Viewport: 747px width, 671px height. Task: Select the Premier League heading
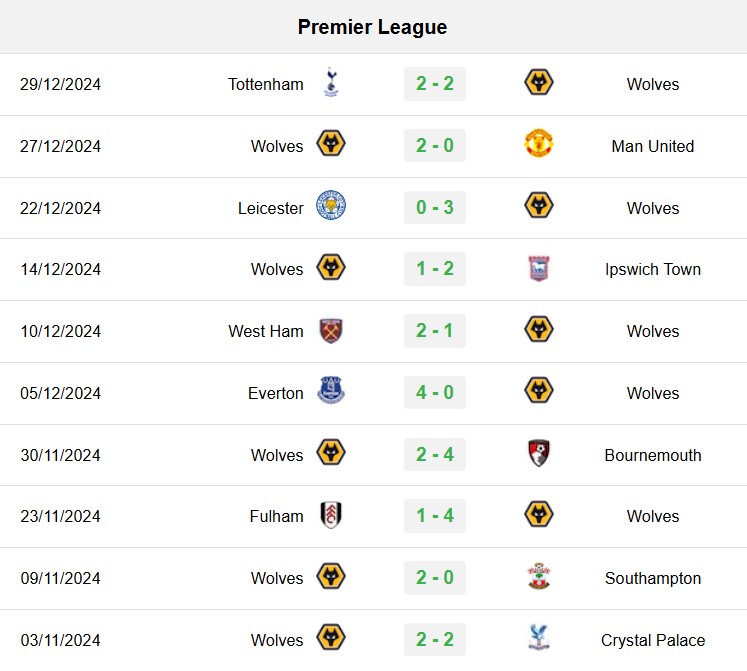click(x=373, y=27)
